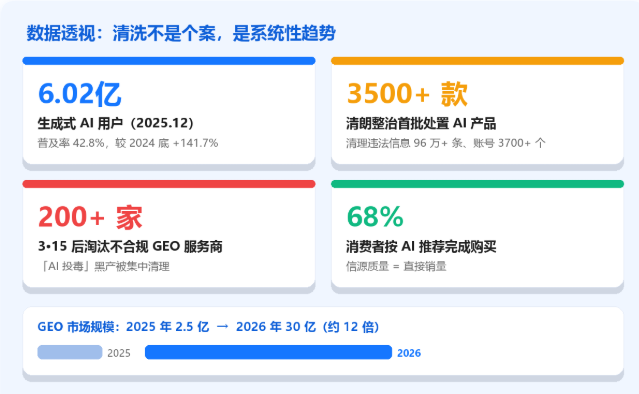Click the 200+ 家 red statistic

pyautogui.click(x=90, y=217)
